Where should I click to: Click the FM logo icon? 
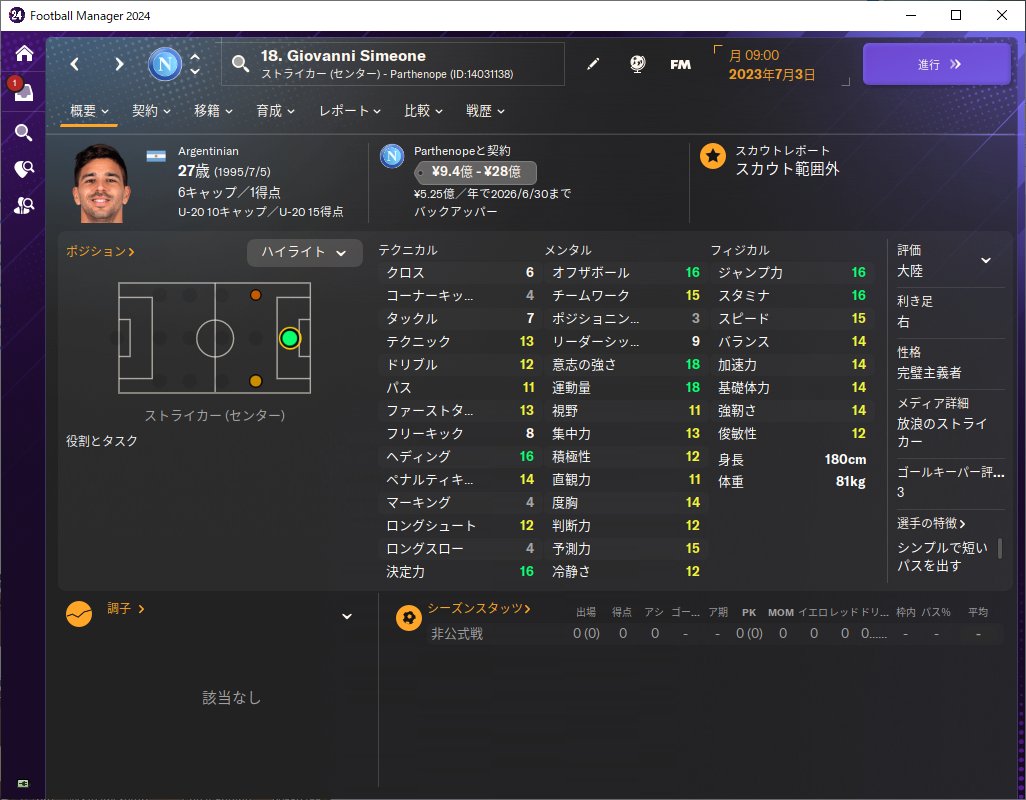pos(681,64)
